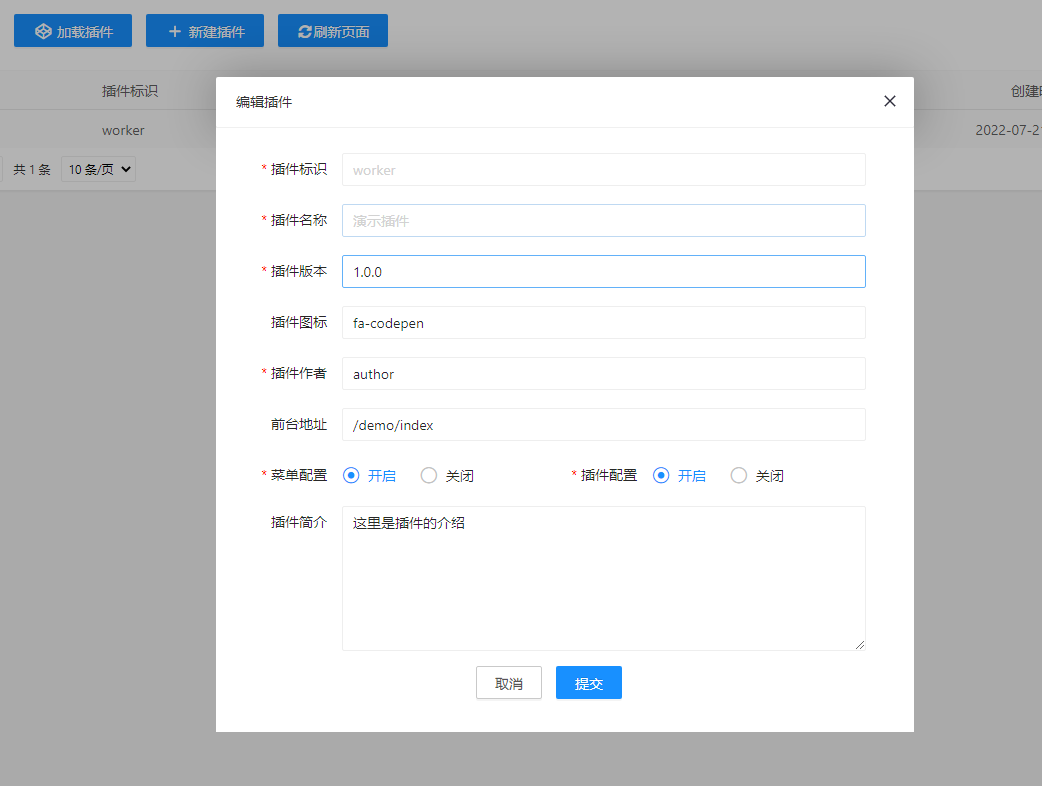Click into the 插件标识 input field
Image resolution: width=1042 pixels, height=786 pixels.
click(x=603, y=170)
